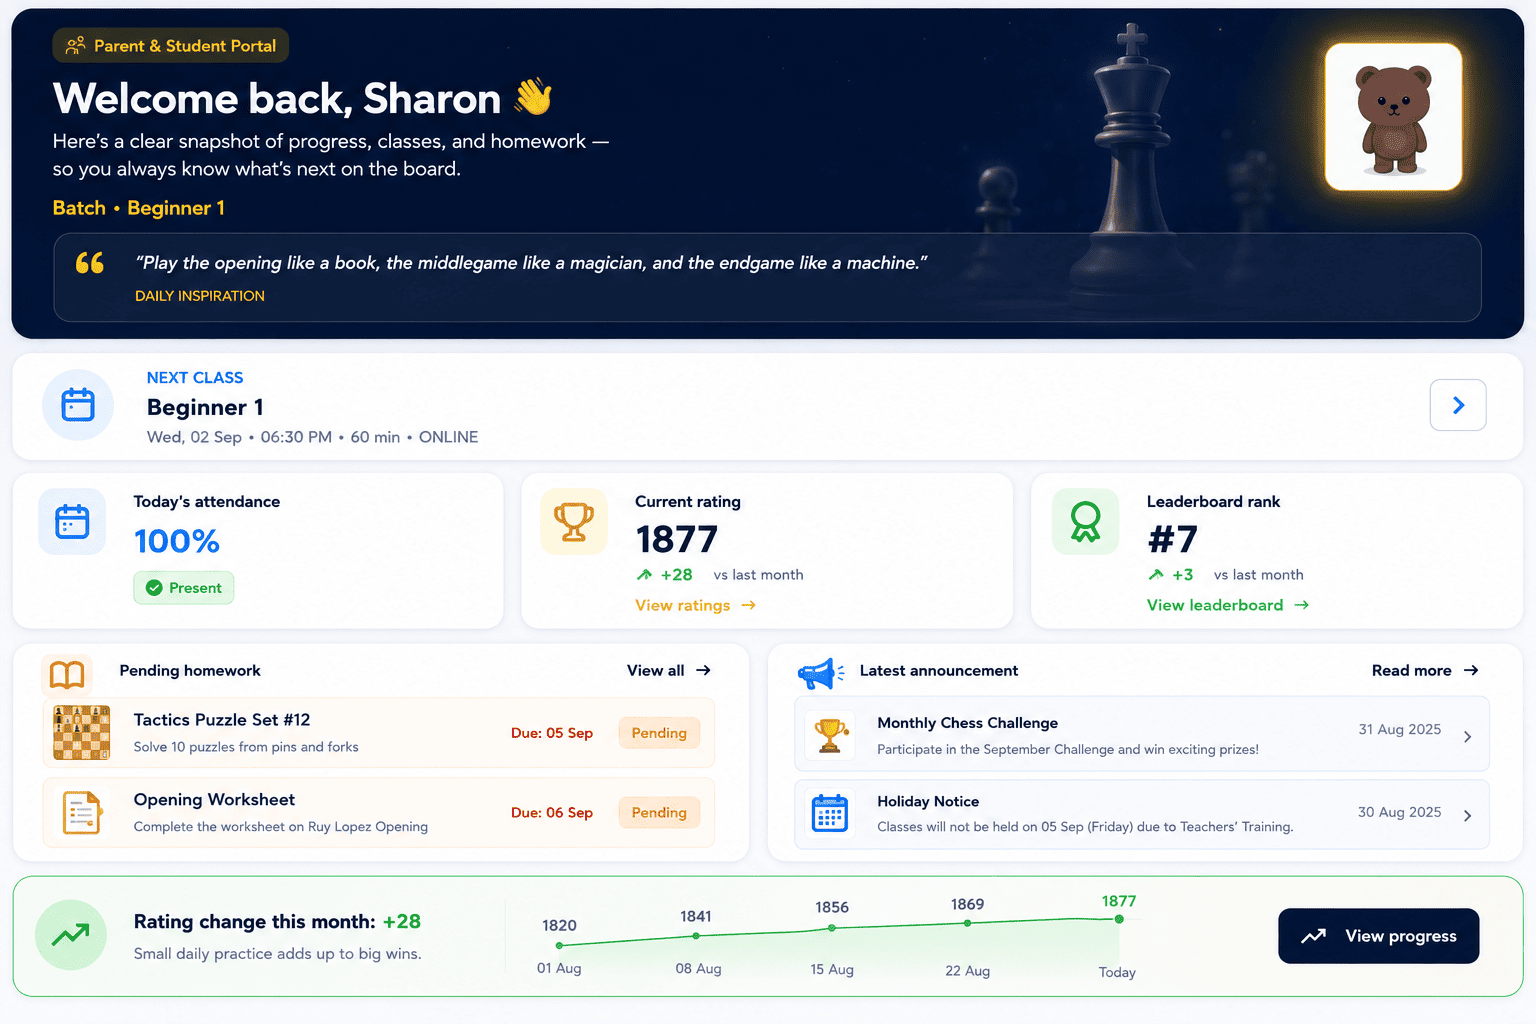
Task: Click the Parent & Student Portal badge
Action: (171, 46)
